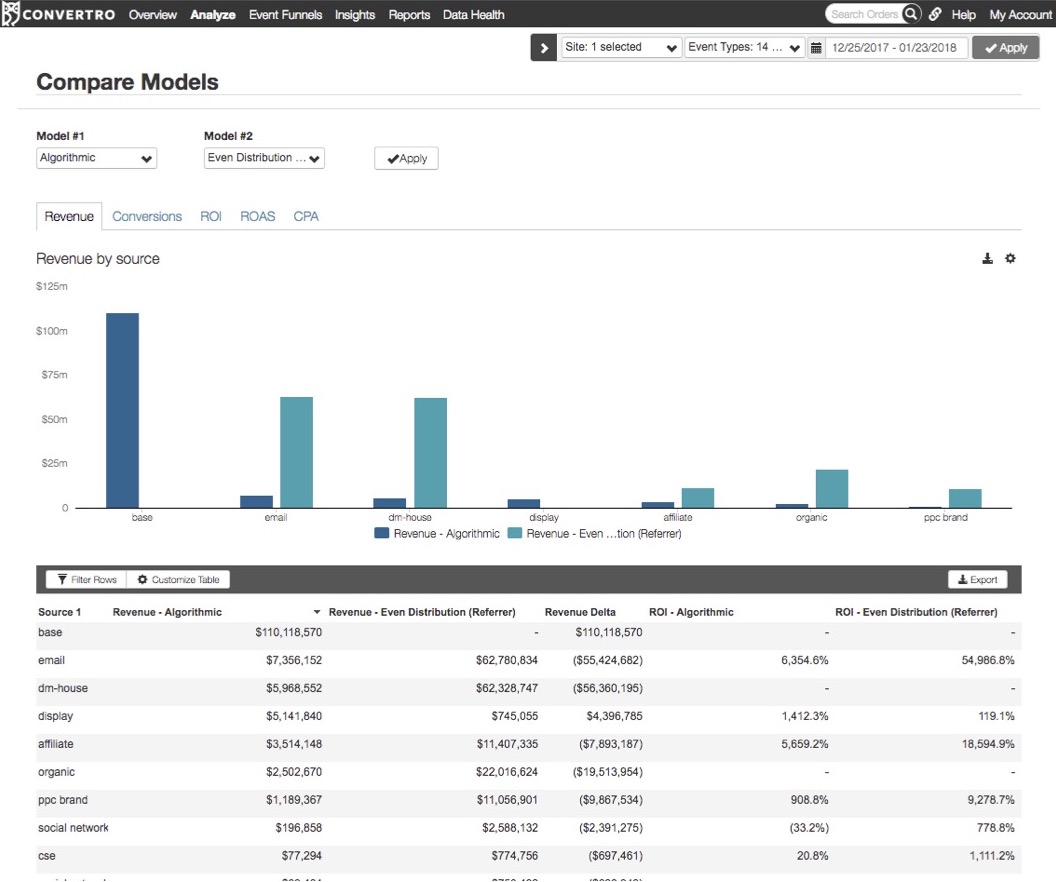The image size is (1056, 882).
Task: Open the Analyze menu
Action: [x=213, y=14]
